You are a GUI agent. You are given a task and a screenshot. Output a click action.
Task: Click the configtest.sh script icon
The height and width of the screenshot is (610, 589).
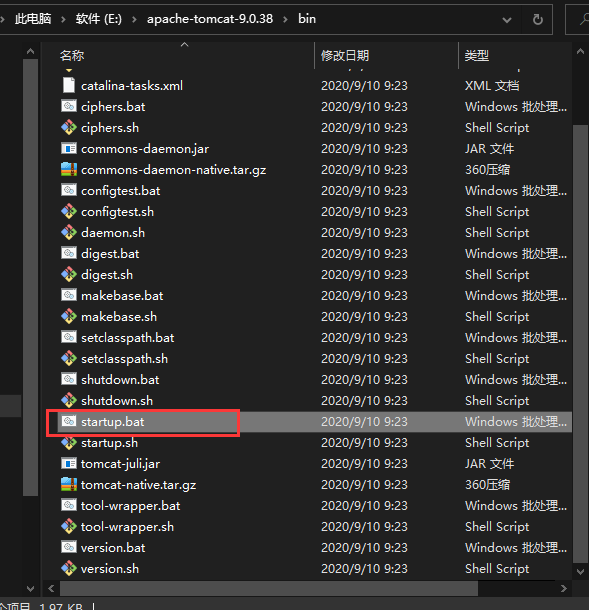point(69,211)
